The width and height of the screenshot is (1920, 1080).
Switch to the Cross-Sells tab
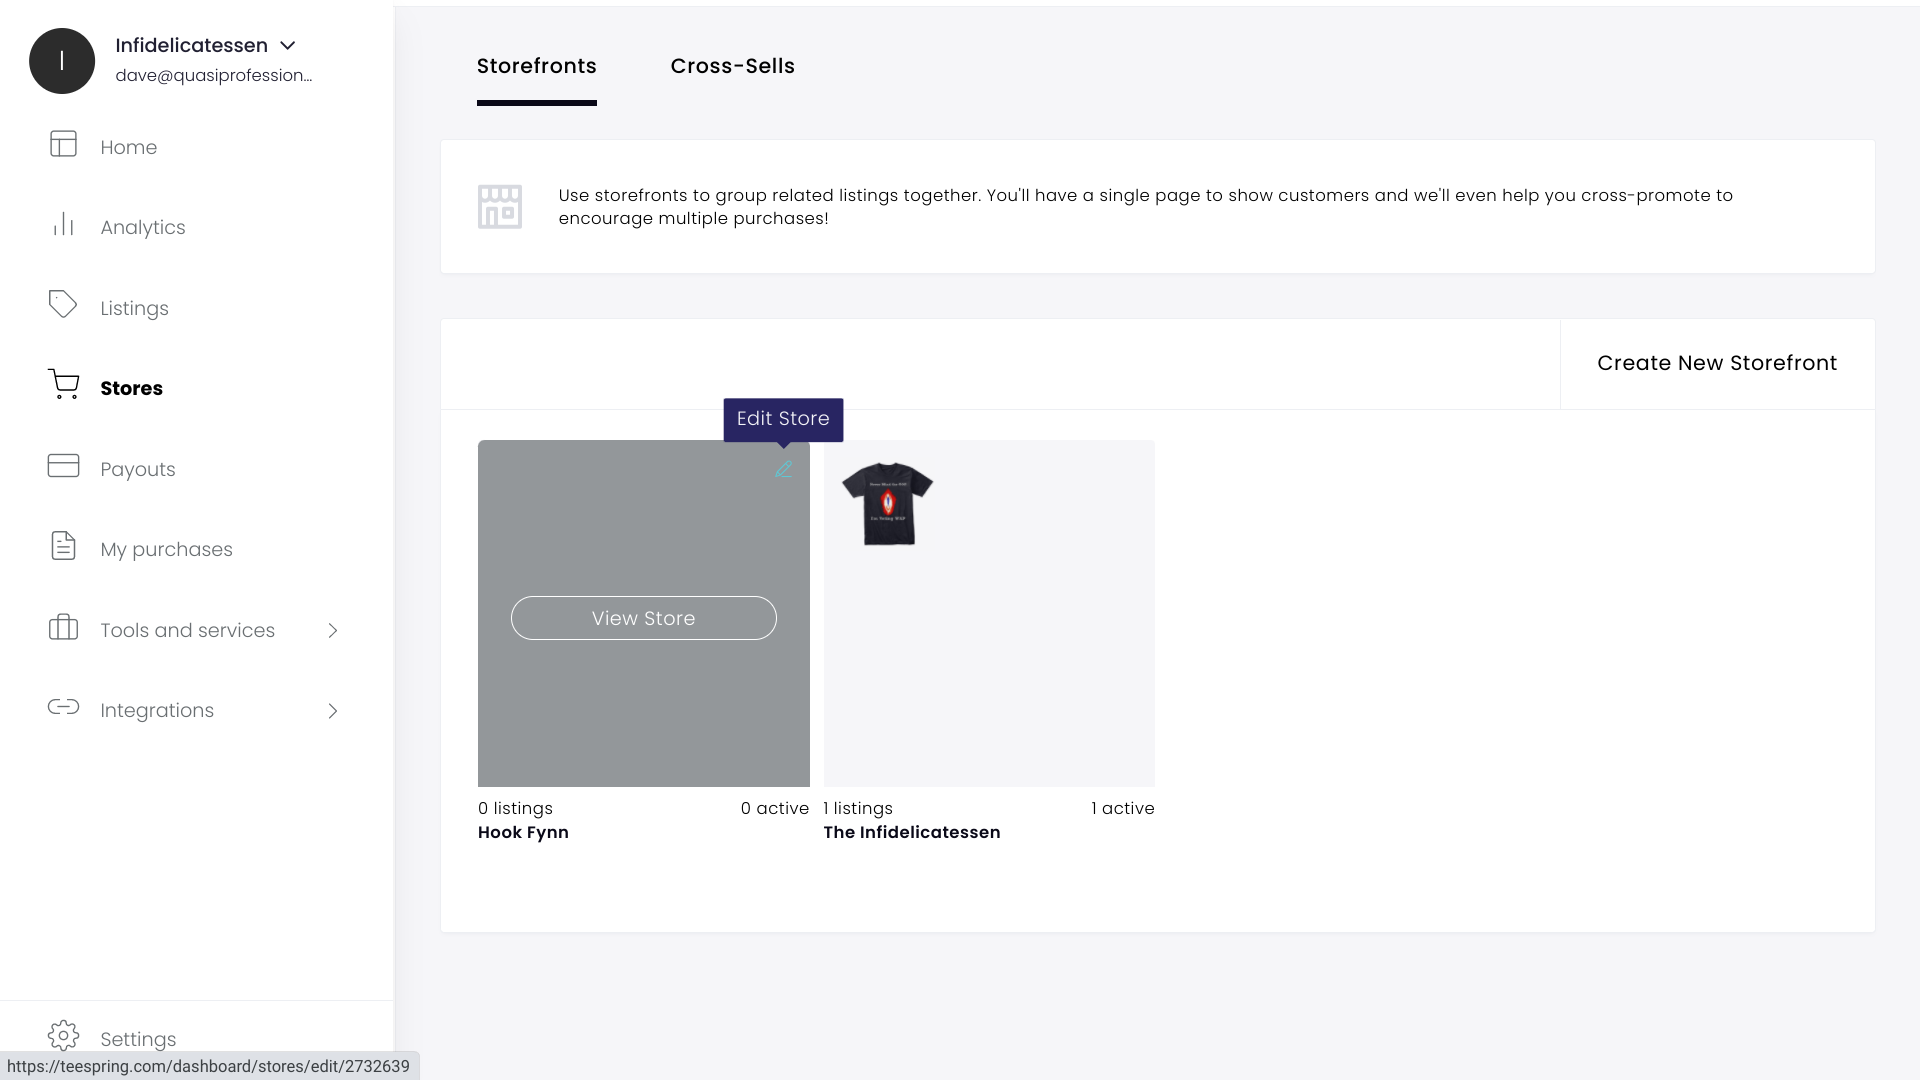tap(733, 66)
